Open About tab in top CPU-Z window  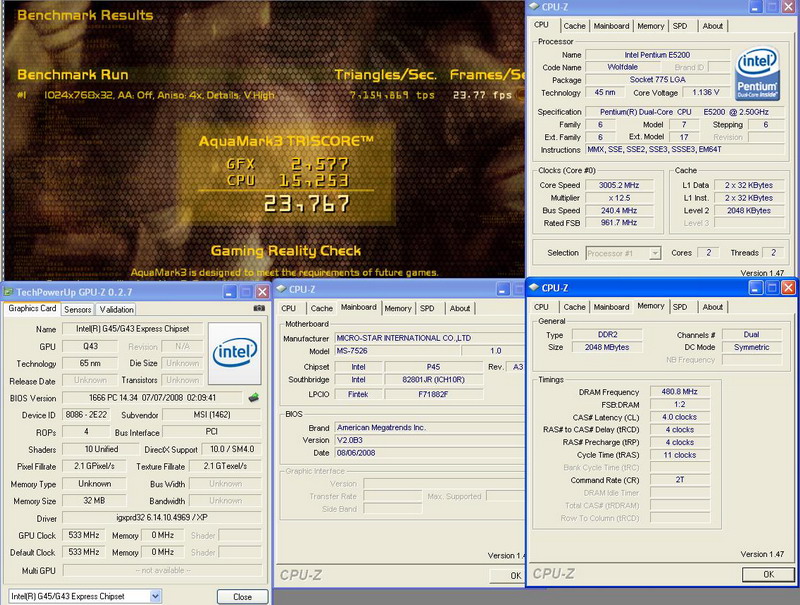pyautogui.click(x=712, y=26)
